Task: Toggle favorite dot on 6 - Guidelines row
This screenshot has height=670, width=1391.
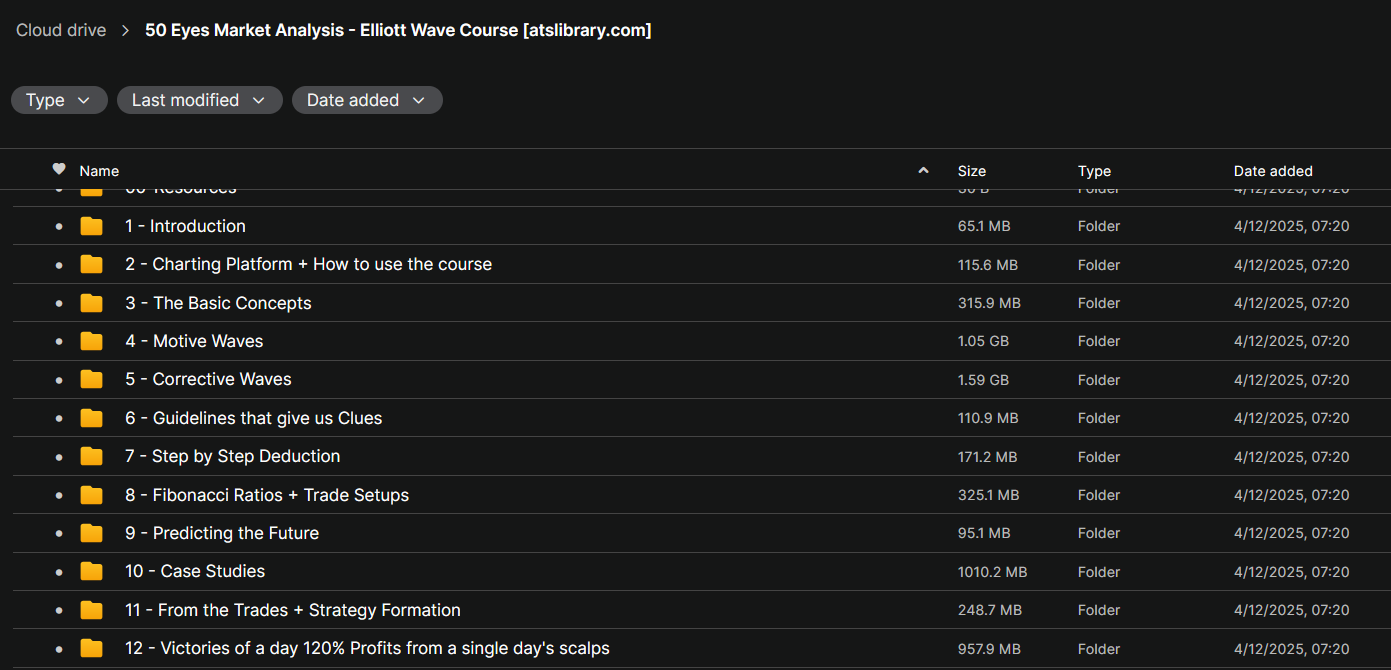Action: (x=59, y=418)
